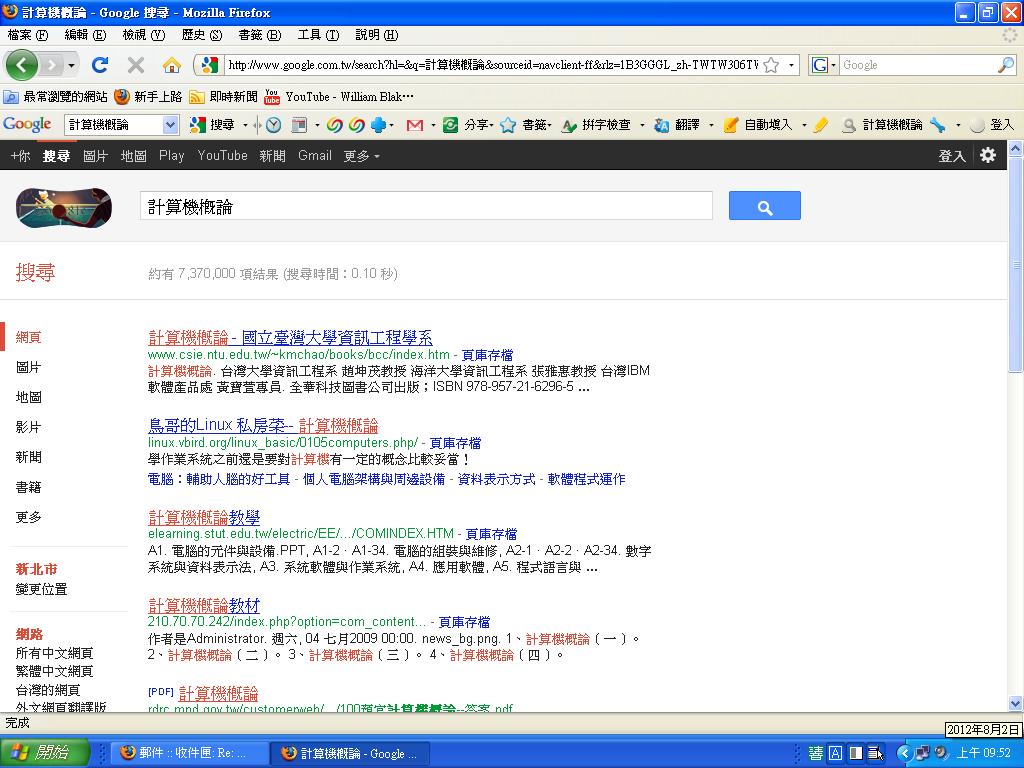Image resolution: width=1024 pixels, height=768 pixels.
Task: Click the blue magnifier search button
Action: tap(765, 206)
